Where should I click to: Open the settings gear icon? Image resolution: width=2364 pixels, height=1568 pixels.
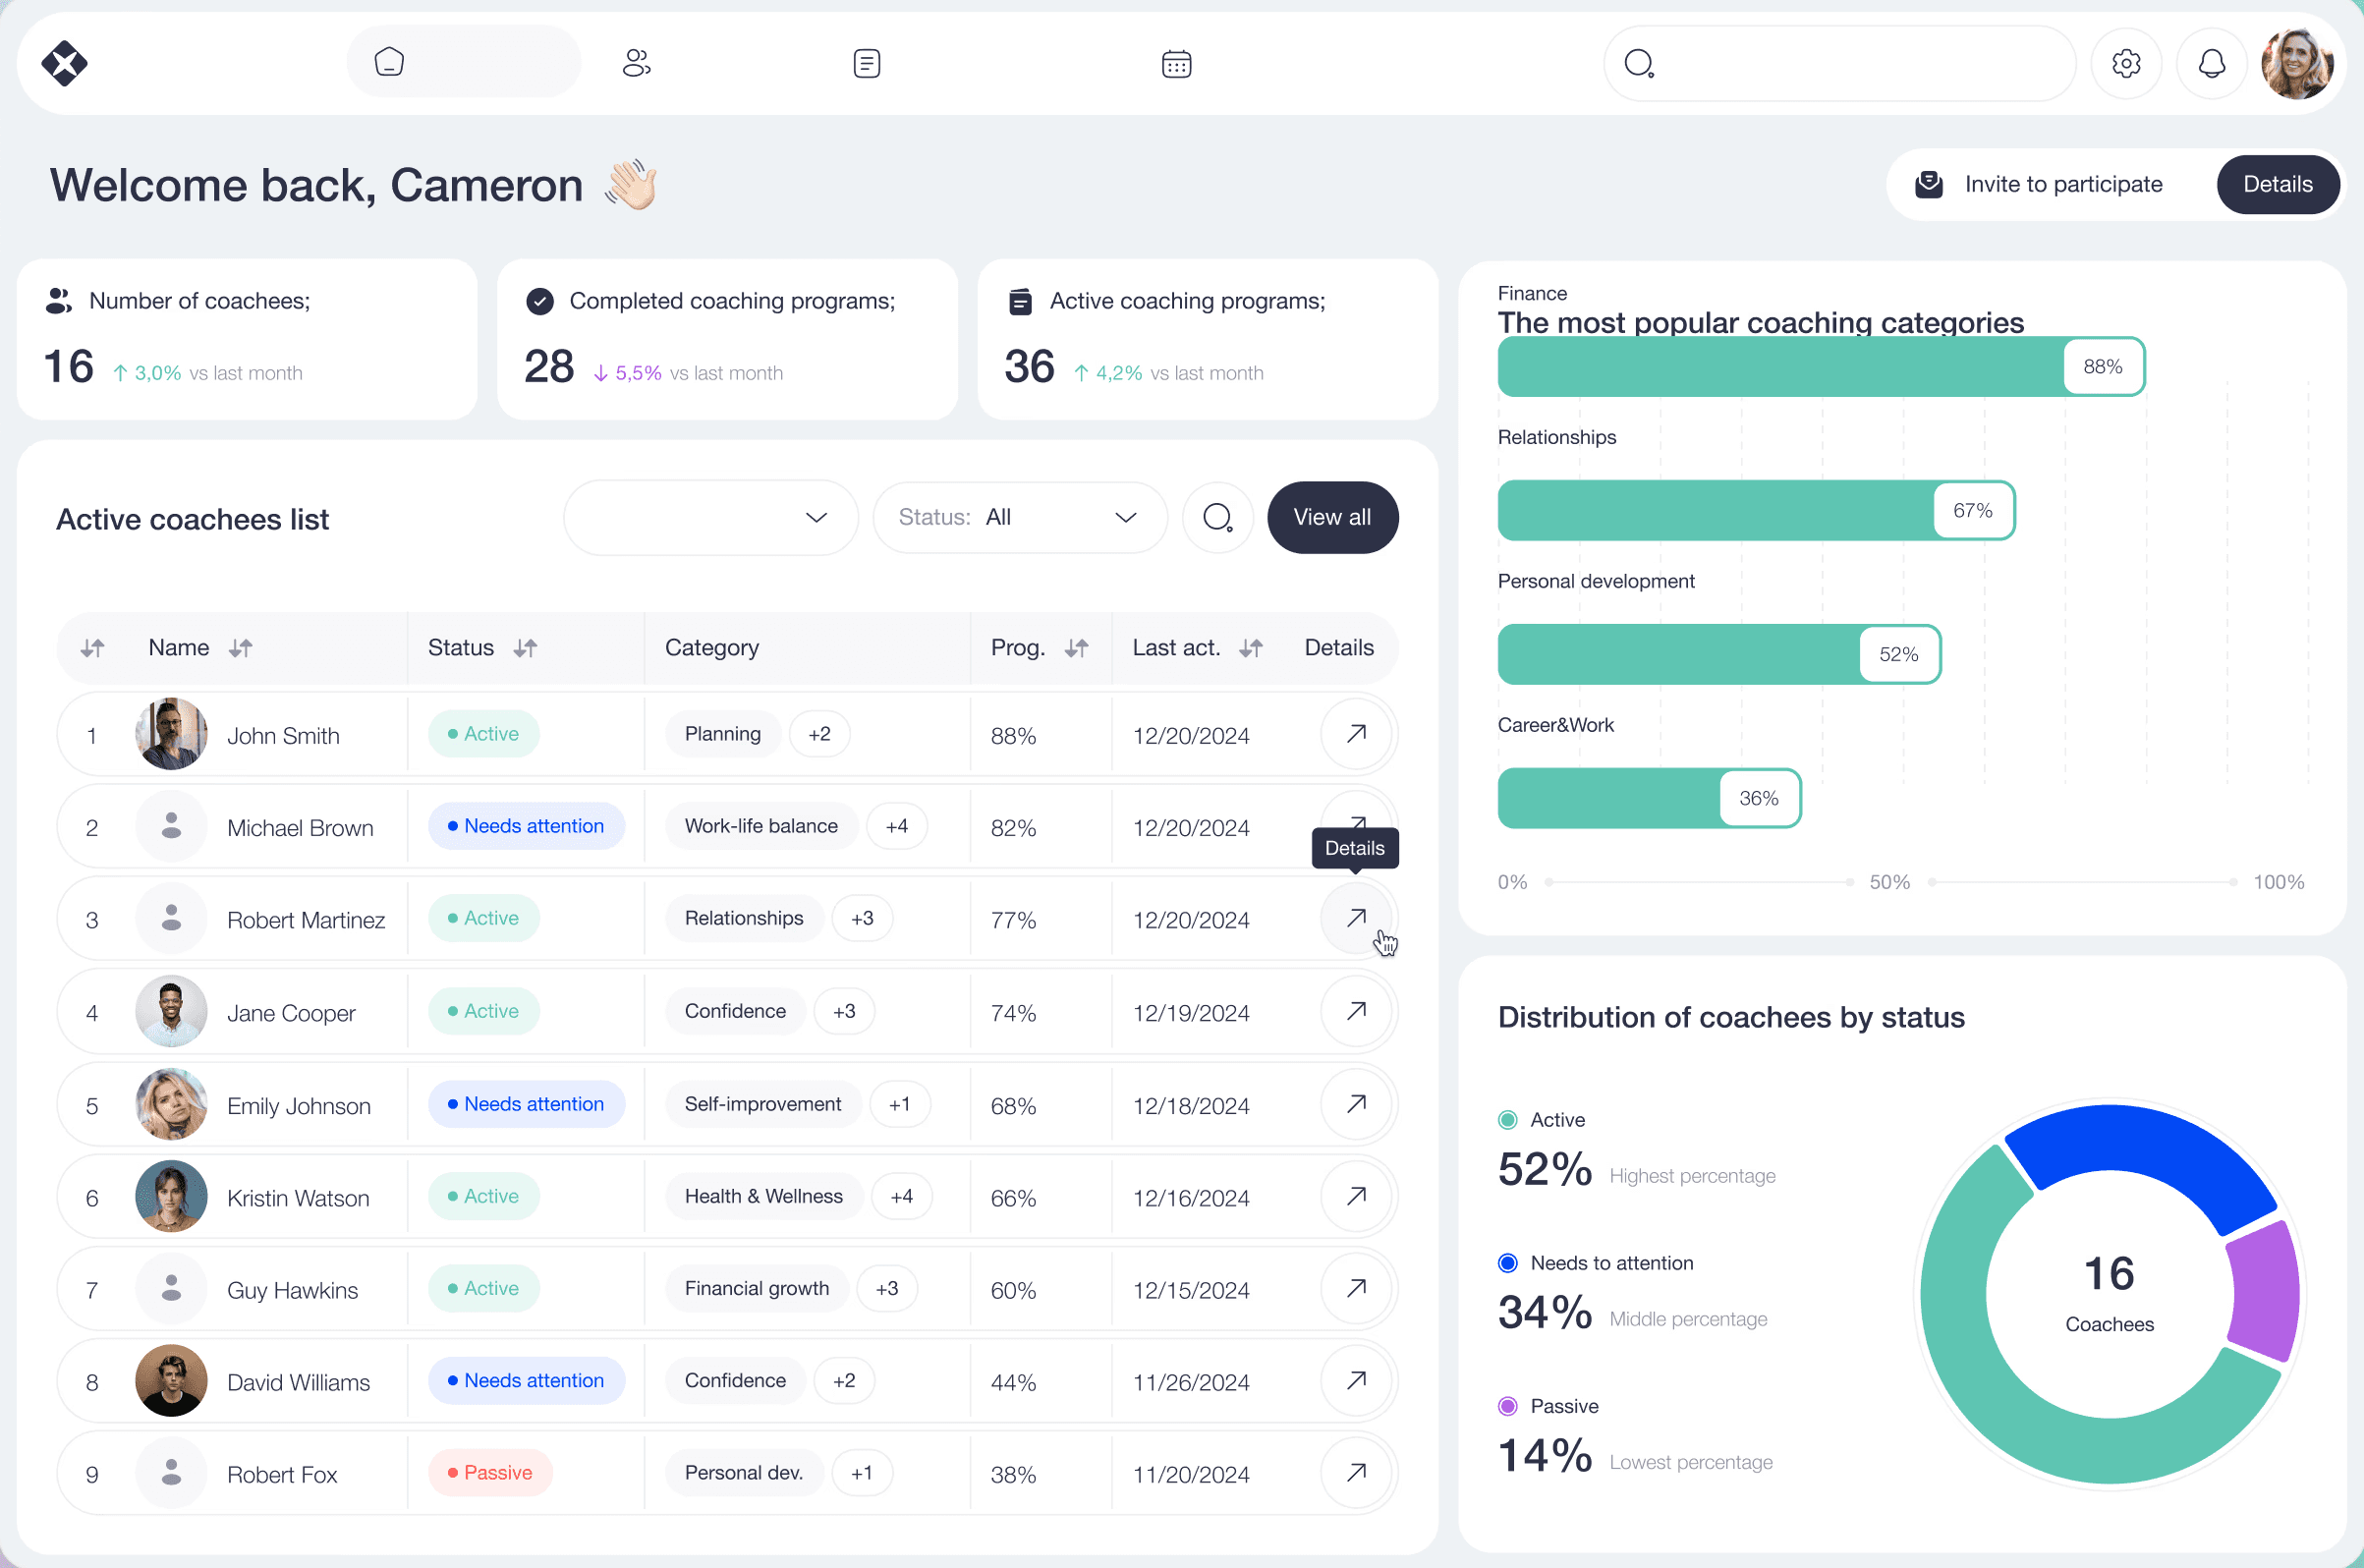coord(2126,64)
